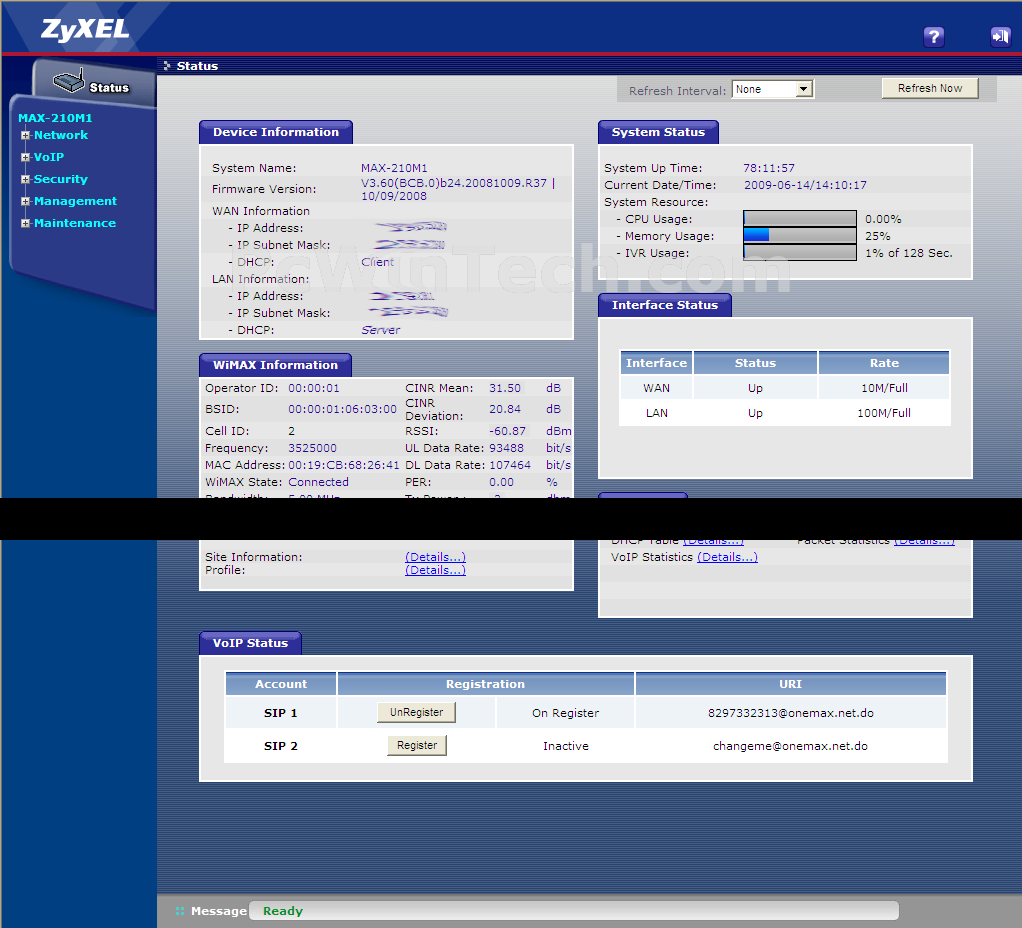
Task: Click the Operator ID value 00:00:01
Action: click(x=314, y=388)
